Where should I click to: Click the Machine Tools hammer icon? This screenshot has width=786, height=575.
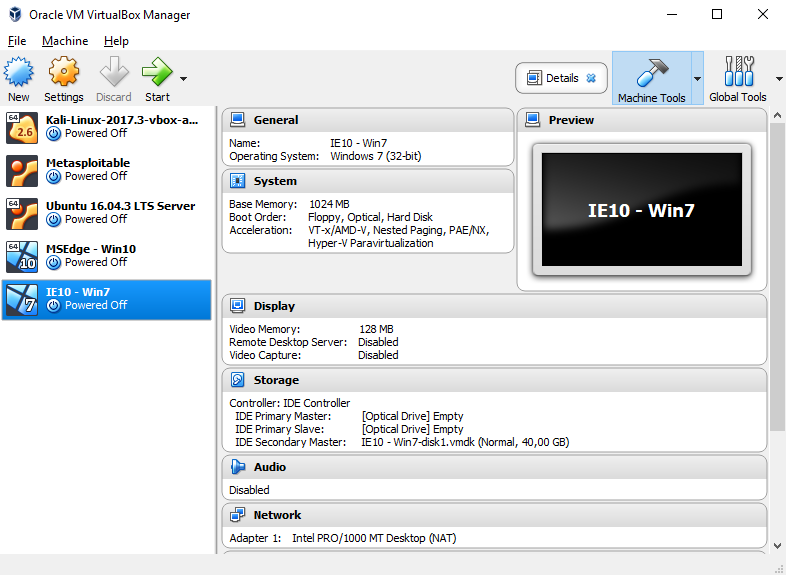point(652,72)
